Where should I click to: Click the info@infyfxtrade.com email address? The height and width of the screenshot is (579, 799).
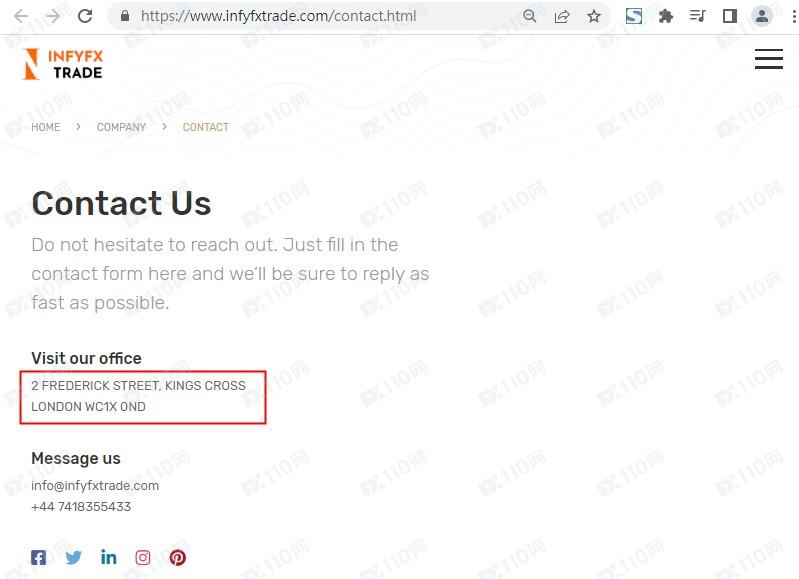[95, 486]
